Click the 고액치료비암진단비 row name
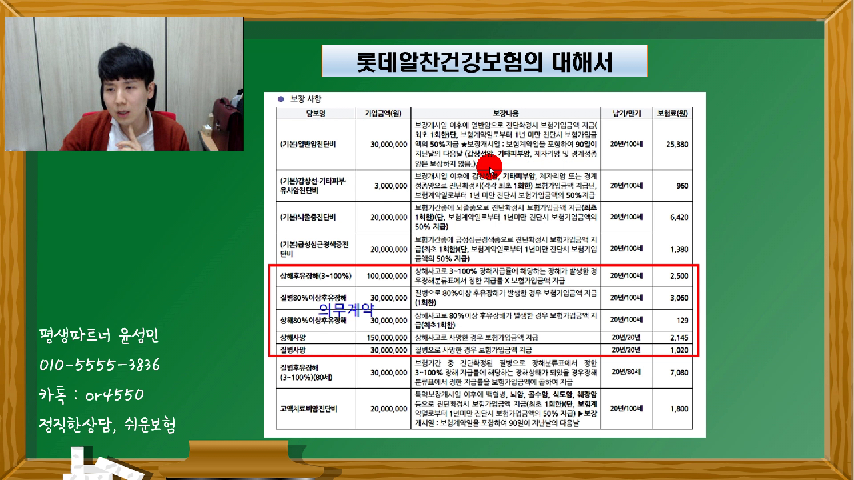 pos(308,409)
